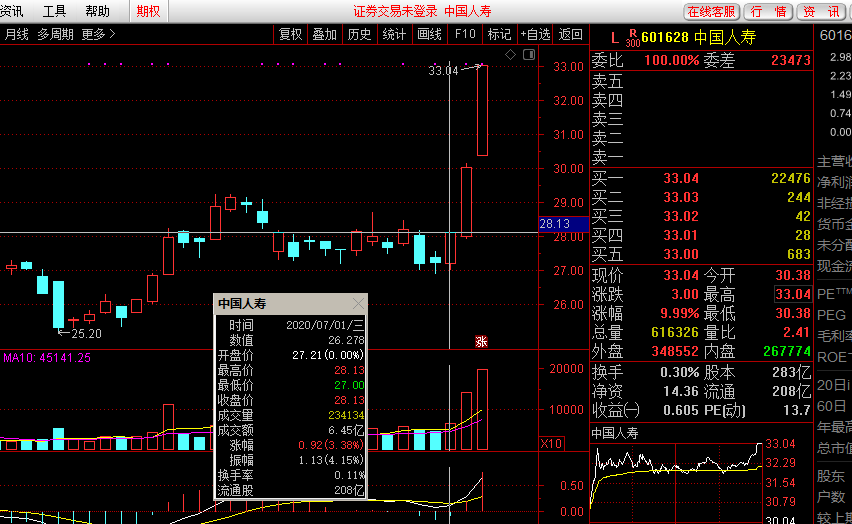Click the 33.04 high price annotation

click(x=443, y=71)
